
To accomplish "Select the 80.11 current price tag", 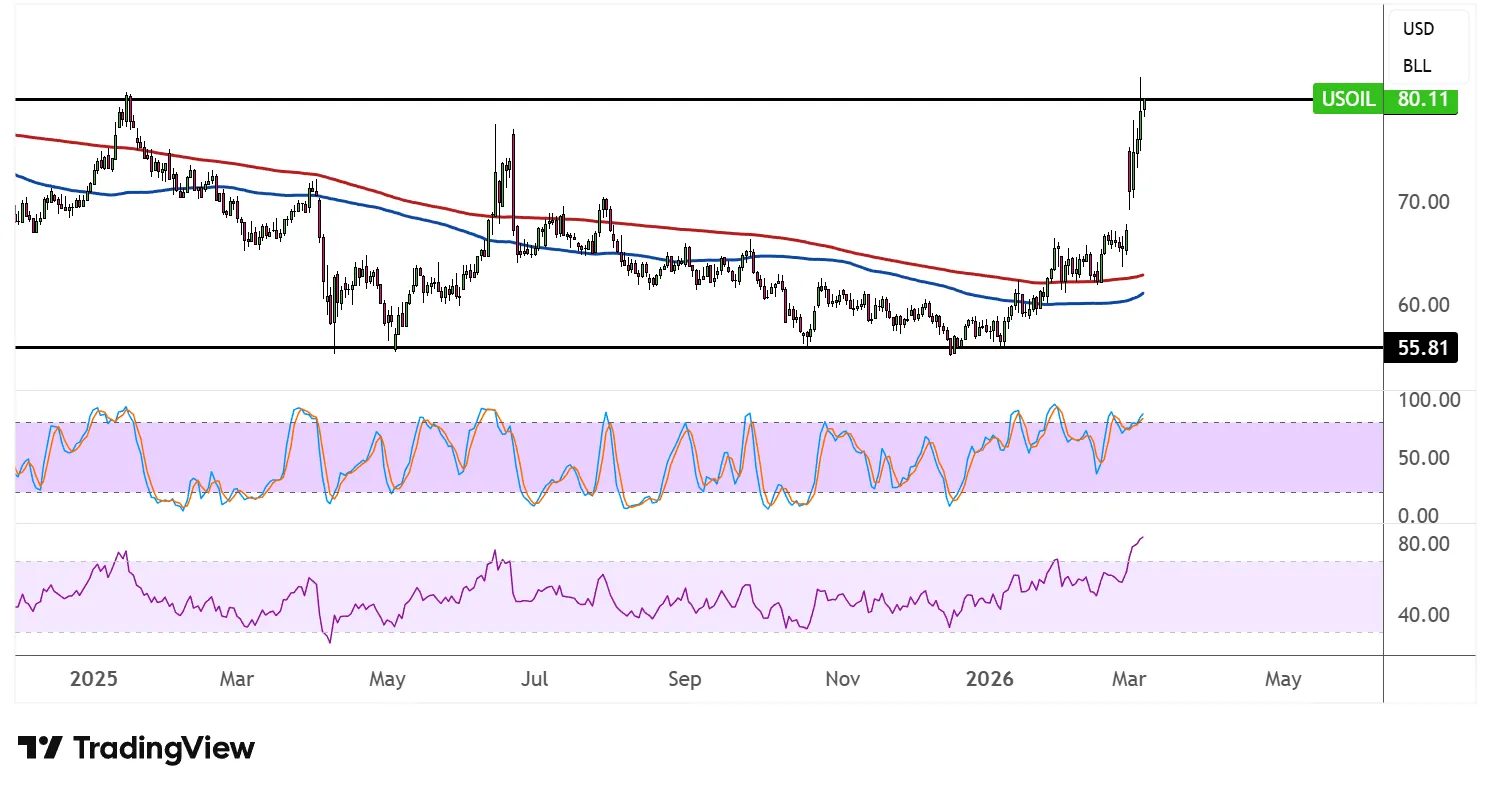I will (x=1421, y=100).
